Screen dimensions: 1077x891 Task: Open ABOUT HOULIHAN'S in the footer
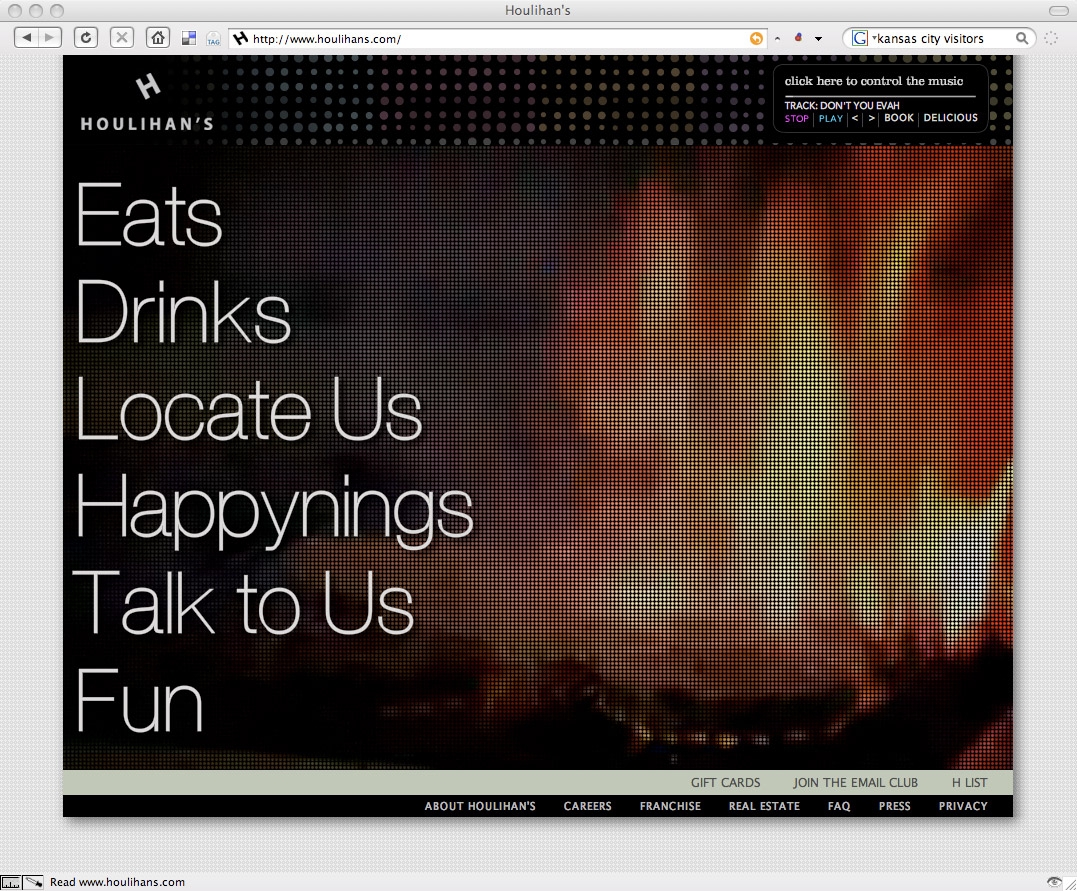pos(480,806)
